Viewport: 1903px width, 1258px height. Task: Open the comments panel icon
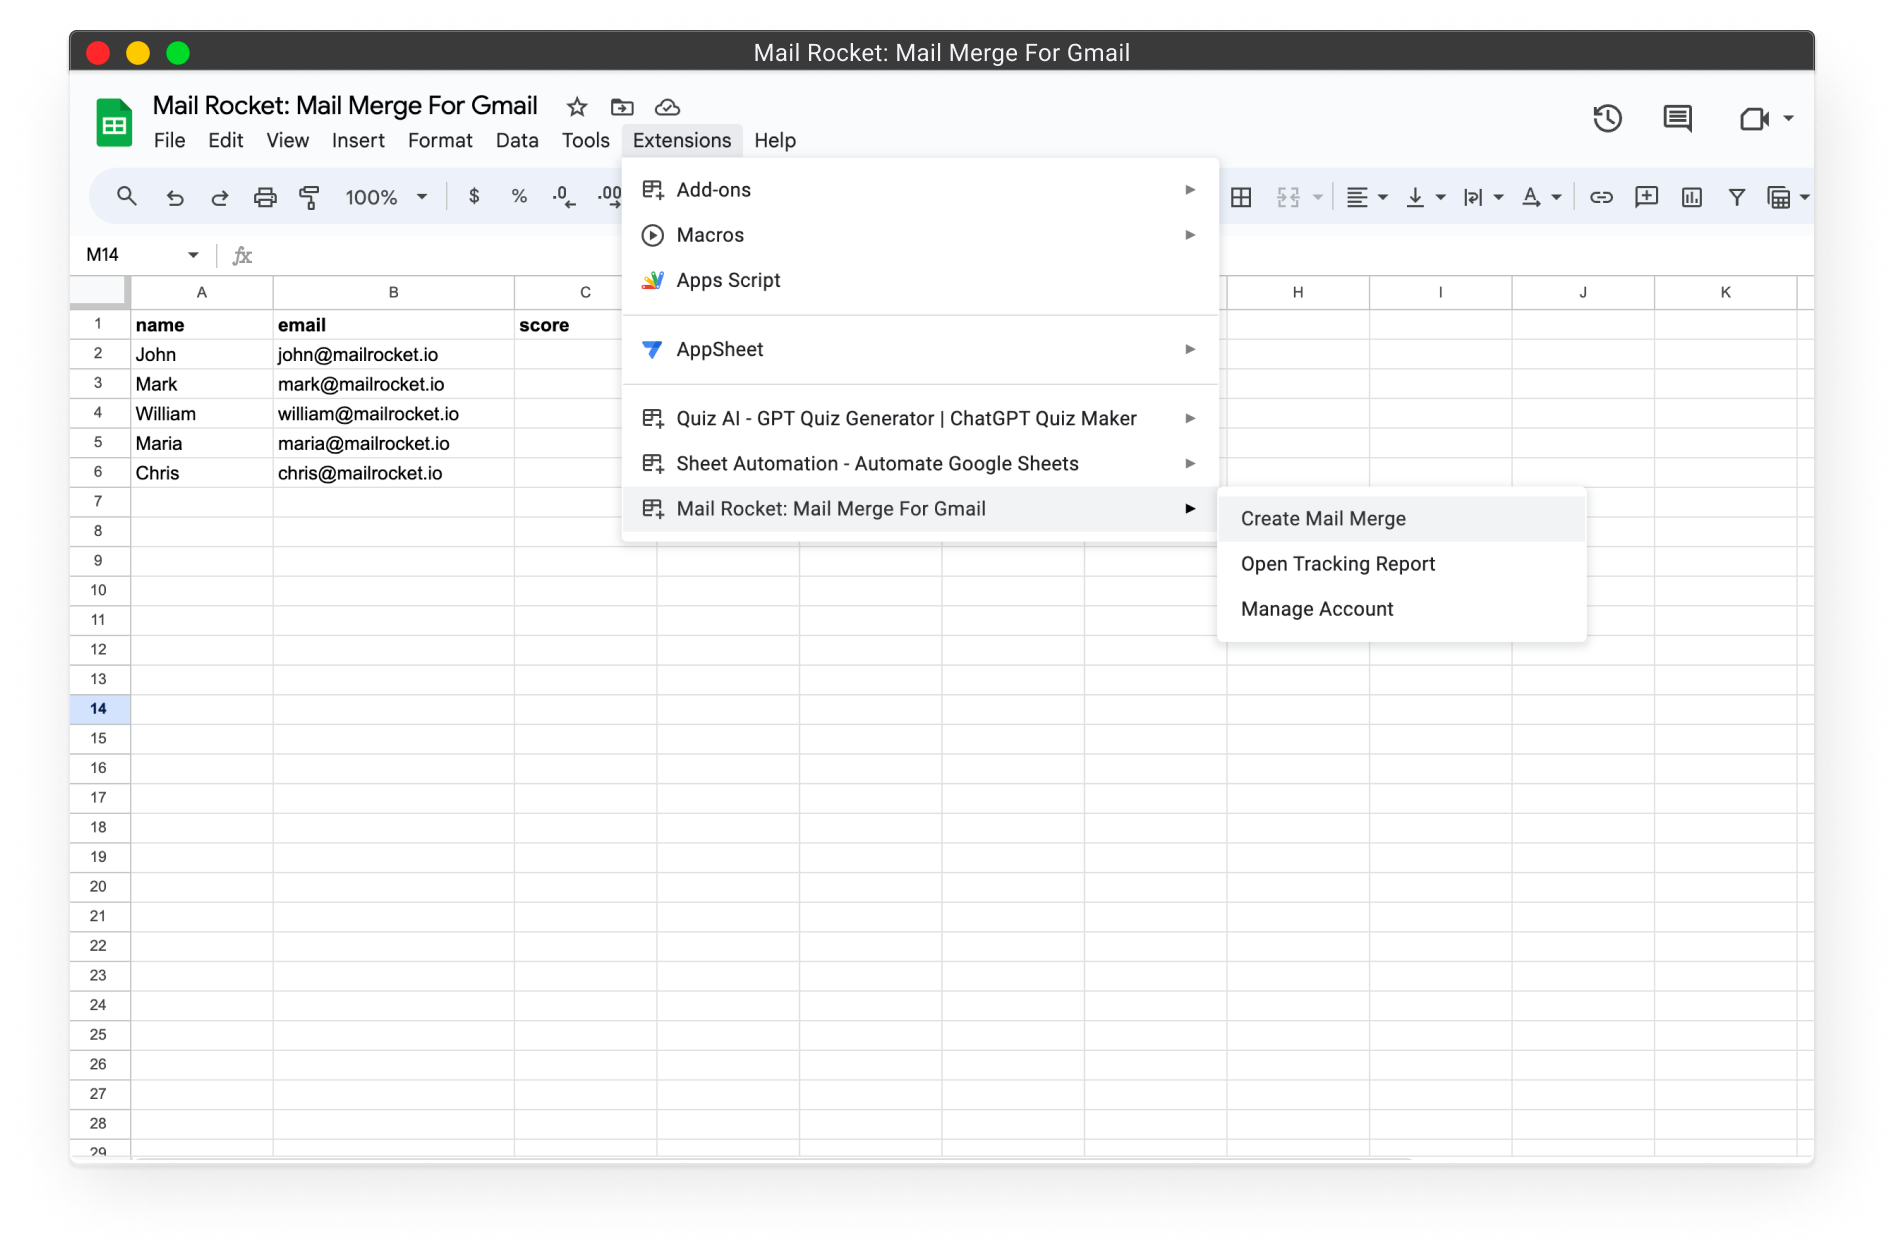pyautogui.click(x=1677, y=119)
